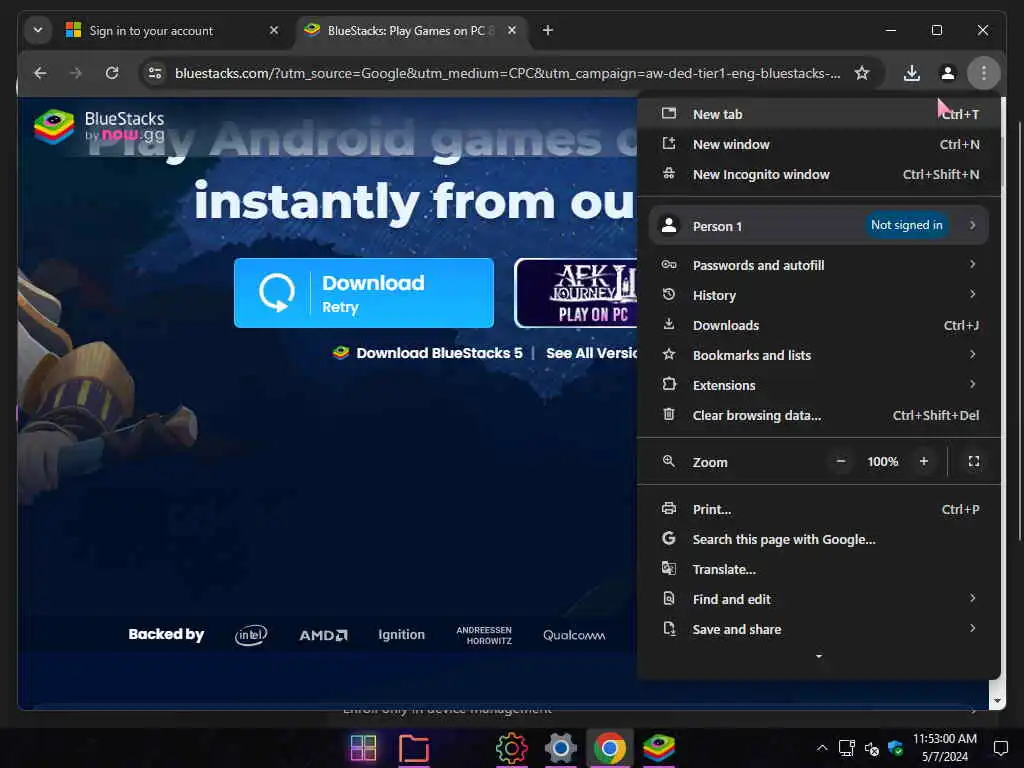Image resolution: width=1024 pixels, height=768 pixels.
Task: Click the 100% zoom level value
Action: click(x=882, y=462)
